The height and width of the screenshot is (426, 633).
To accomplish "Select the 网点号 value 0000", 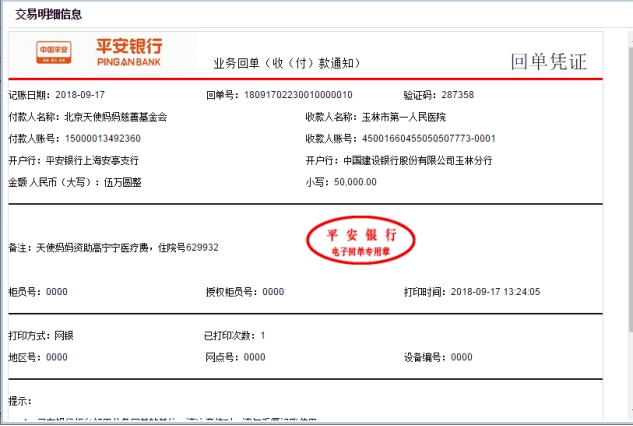I will pyautogui.click(x=255, y=357).
